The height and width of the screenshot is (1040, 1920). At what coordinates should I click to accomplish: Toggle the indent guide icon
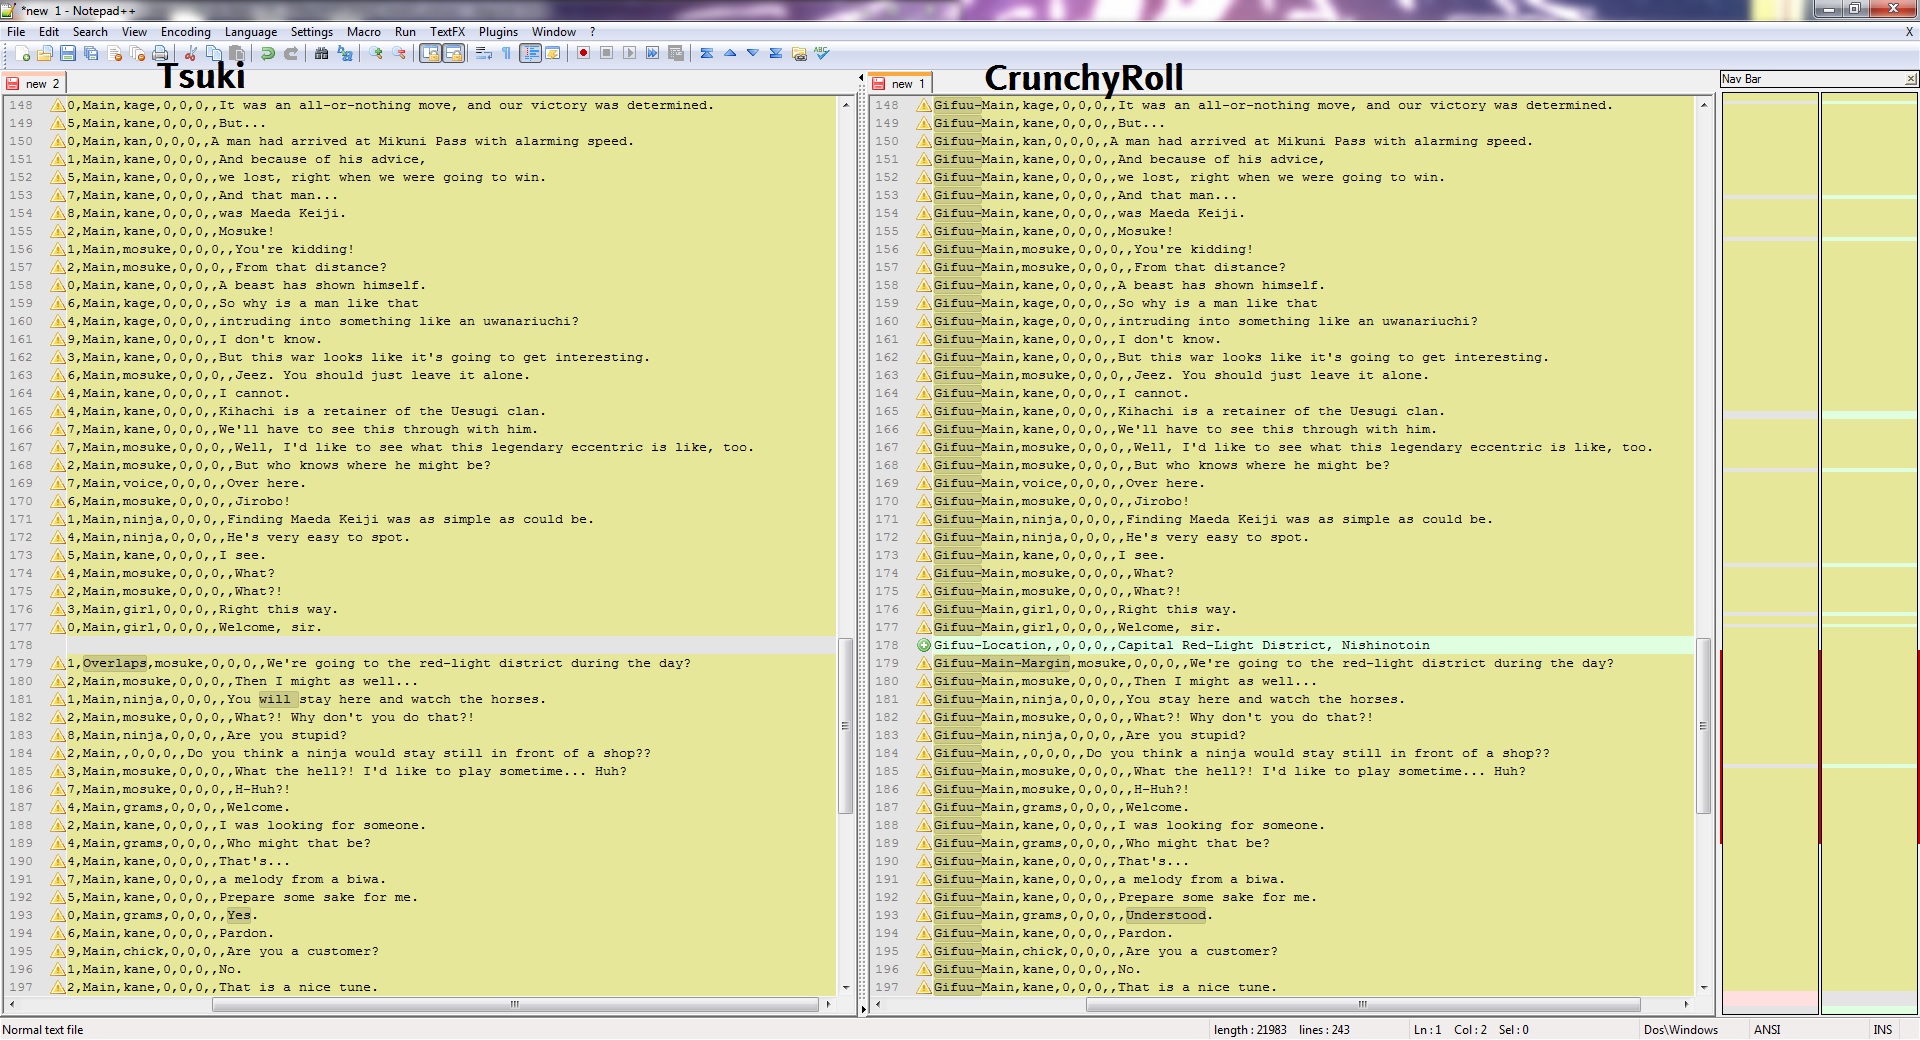pyautogui.click(x=530, y=54)
